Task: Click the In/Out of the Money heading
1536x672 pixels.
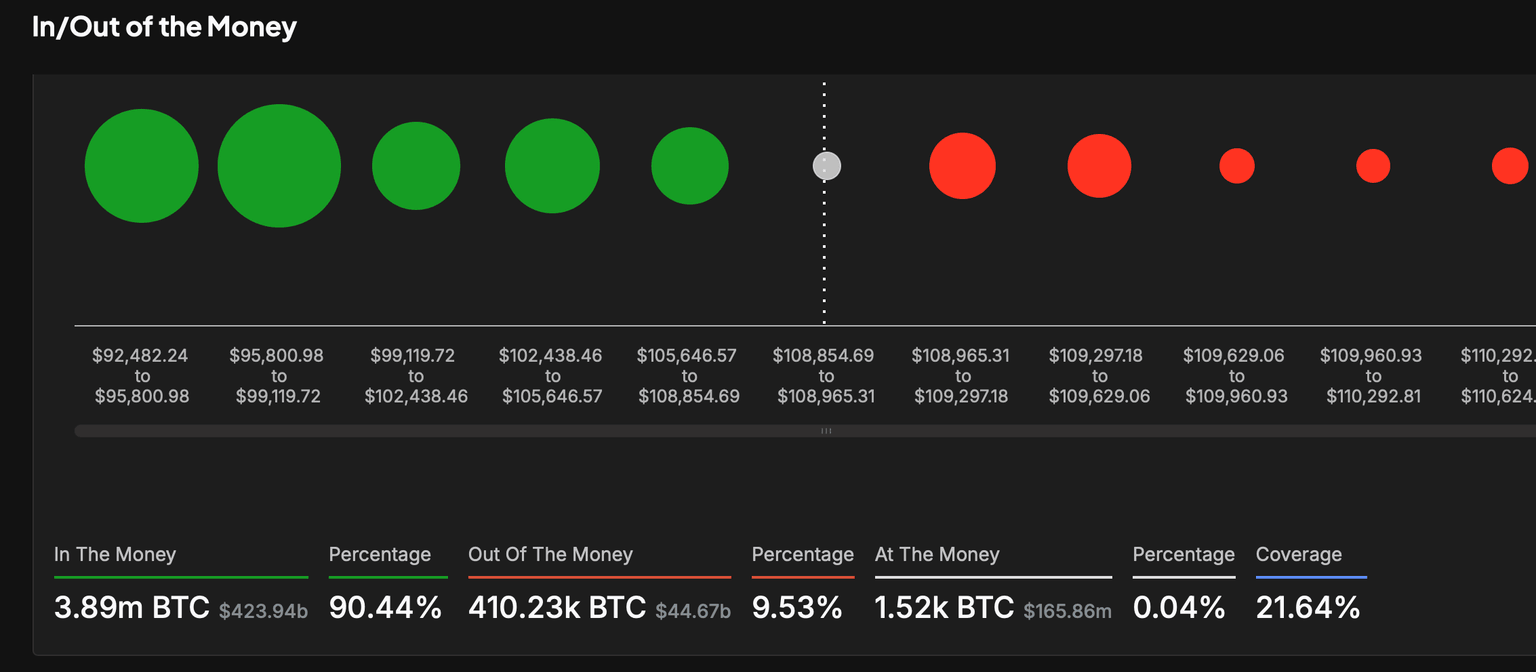Action: (164, 27)
